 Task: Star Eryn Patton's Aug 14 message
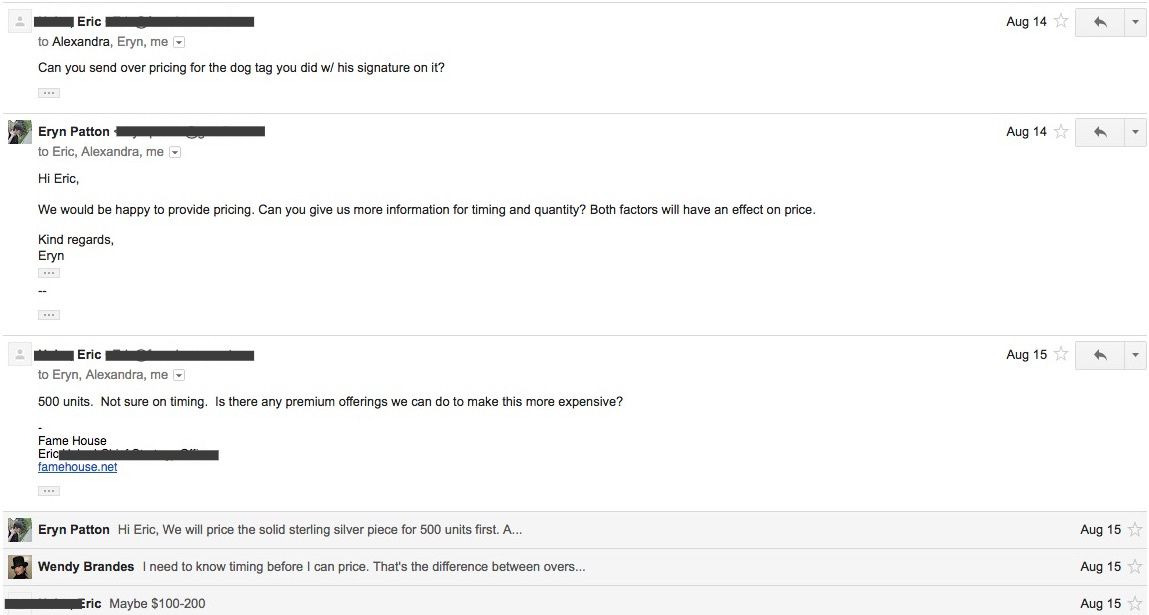point(1061,131)
